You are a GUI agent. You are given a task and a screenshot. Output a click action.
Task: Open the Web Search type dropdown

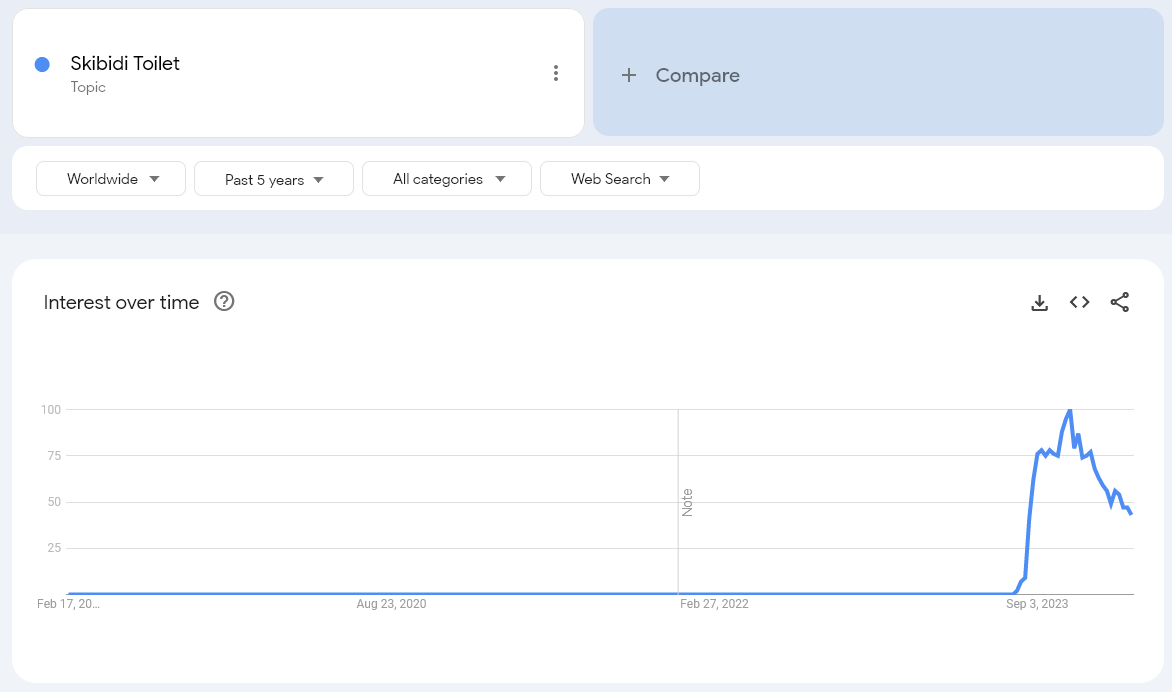[620, 179]
